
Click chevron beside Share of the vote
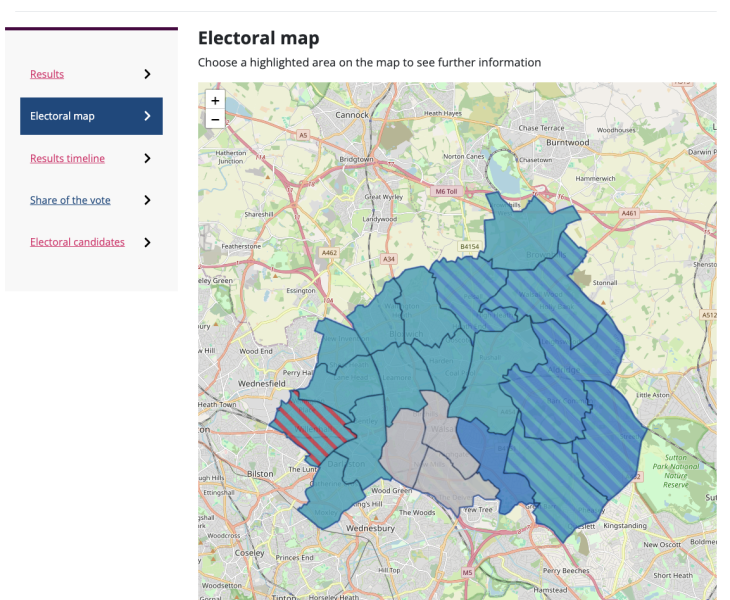point(148,200)
